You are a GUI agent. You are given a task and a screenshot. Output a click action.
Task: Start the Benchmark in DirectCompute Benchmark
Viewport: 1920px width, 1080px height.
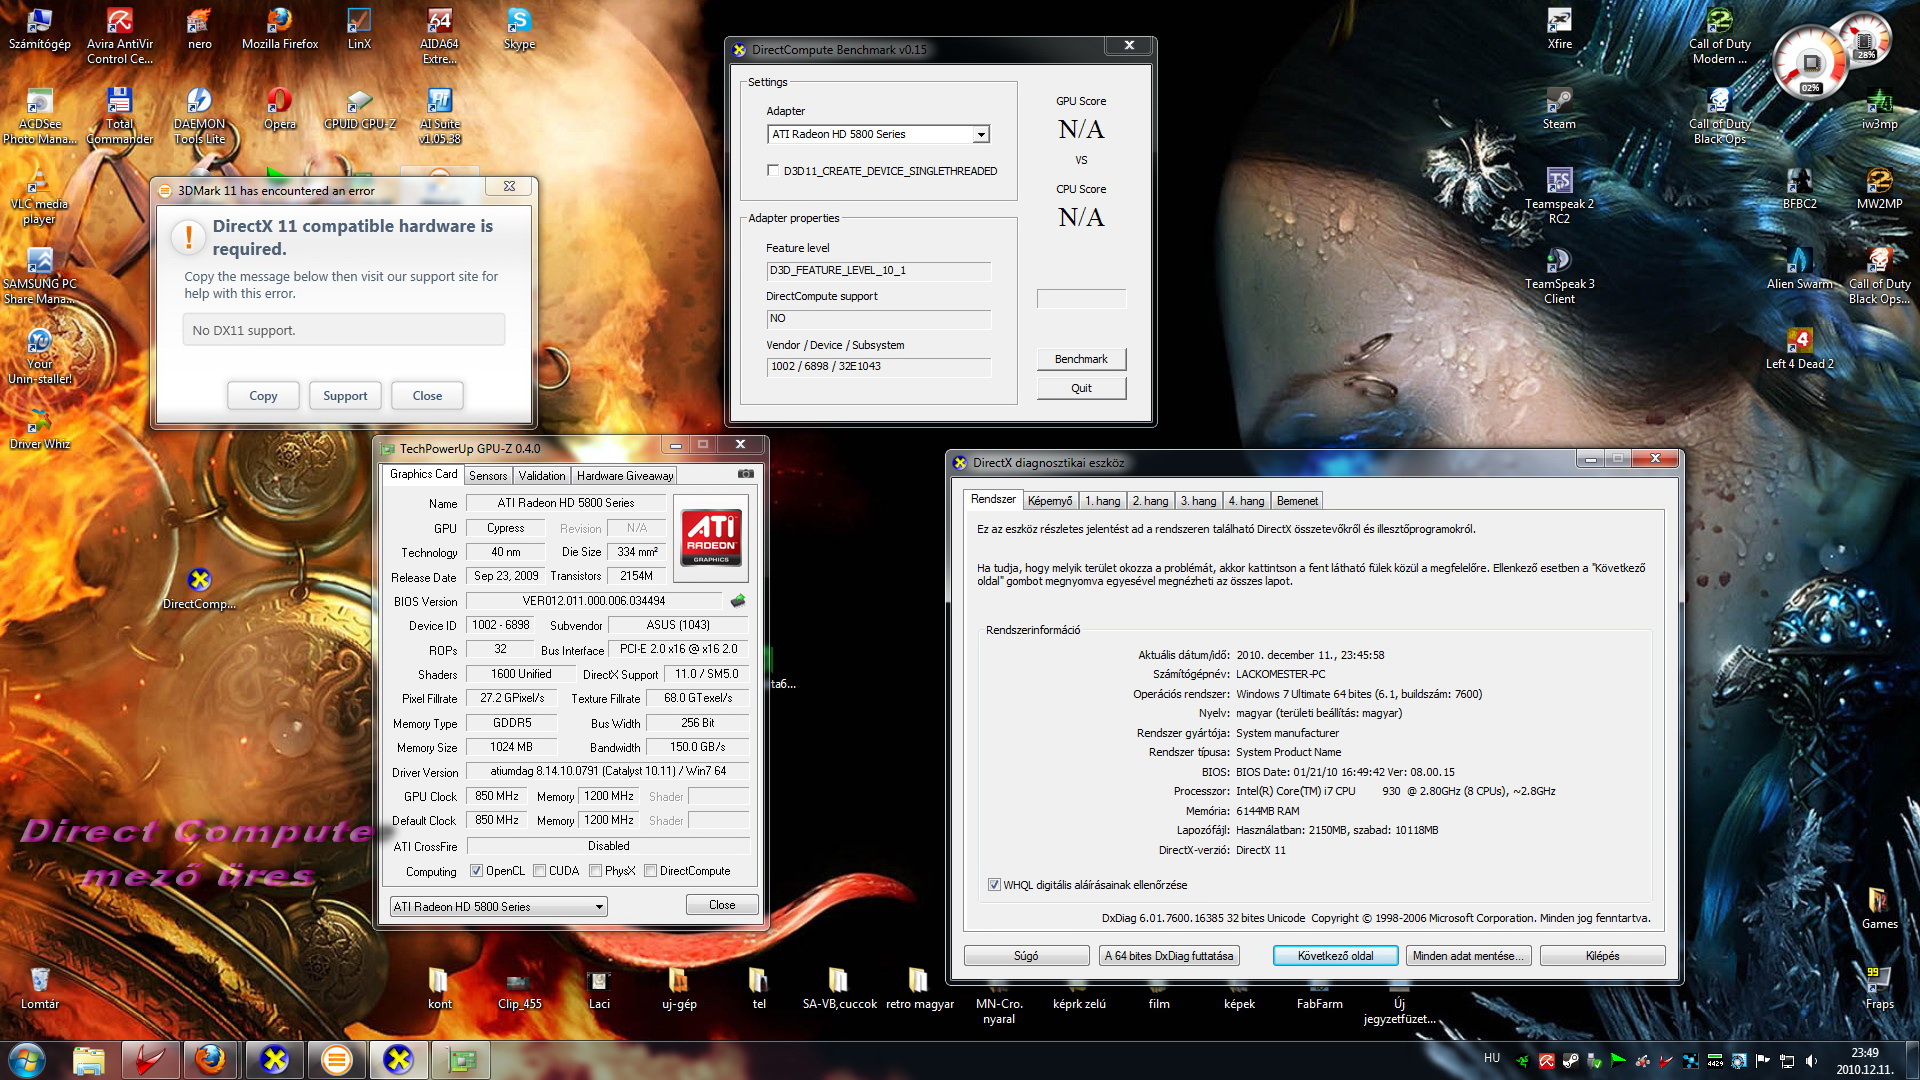coord(1081,359)
